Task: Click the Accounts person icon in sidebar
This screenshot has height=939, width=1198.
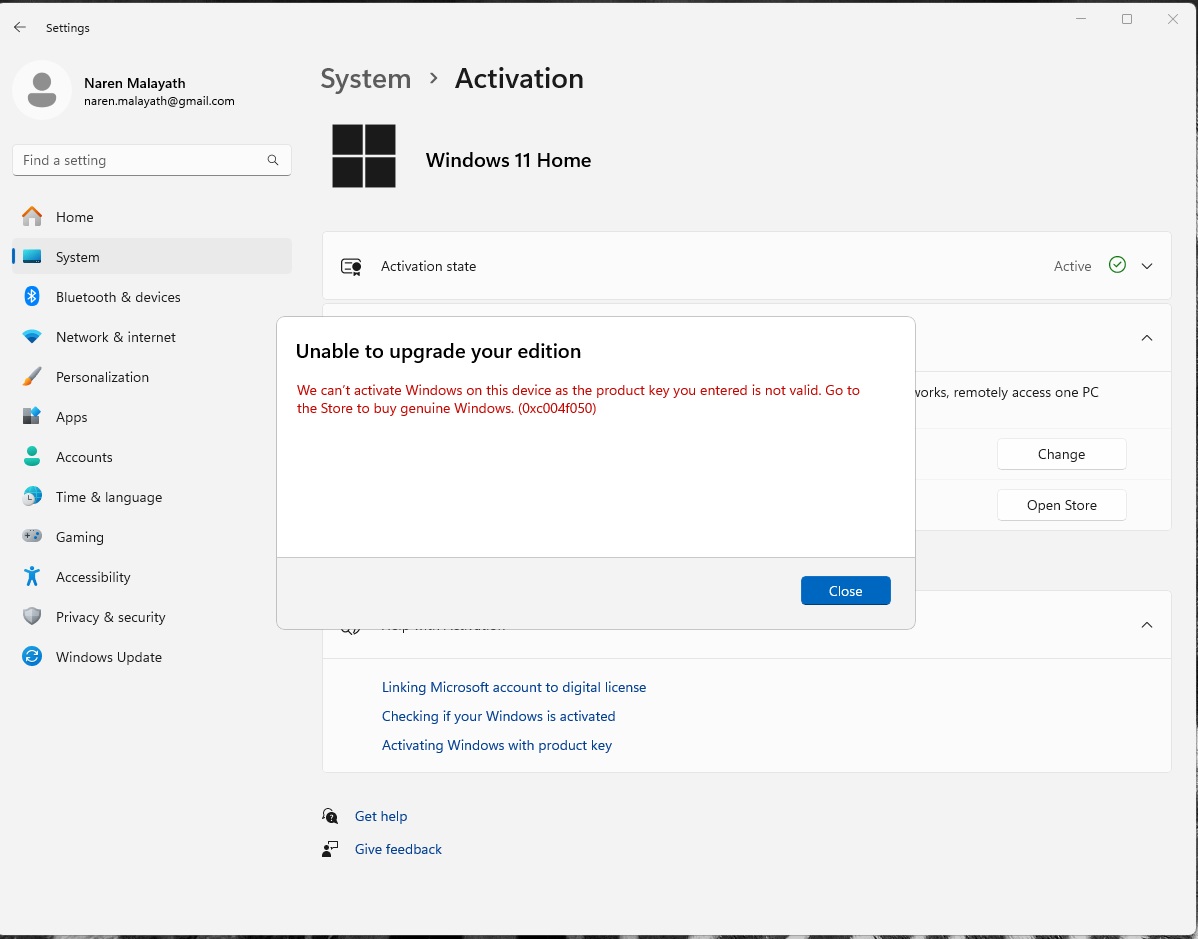Action: 32,457
